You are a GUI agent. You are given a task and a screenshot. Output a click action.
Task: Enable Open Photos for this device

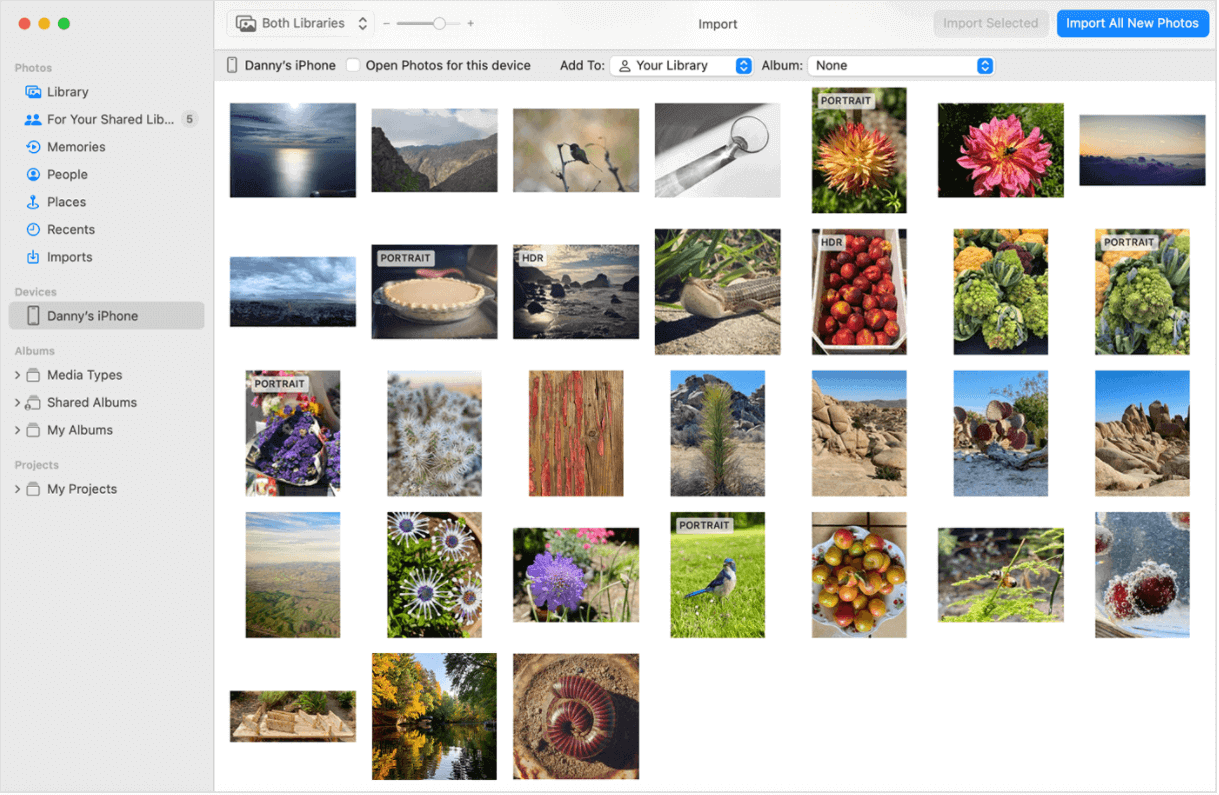pyautogui.click(x=352, y=65)
